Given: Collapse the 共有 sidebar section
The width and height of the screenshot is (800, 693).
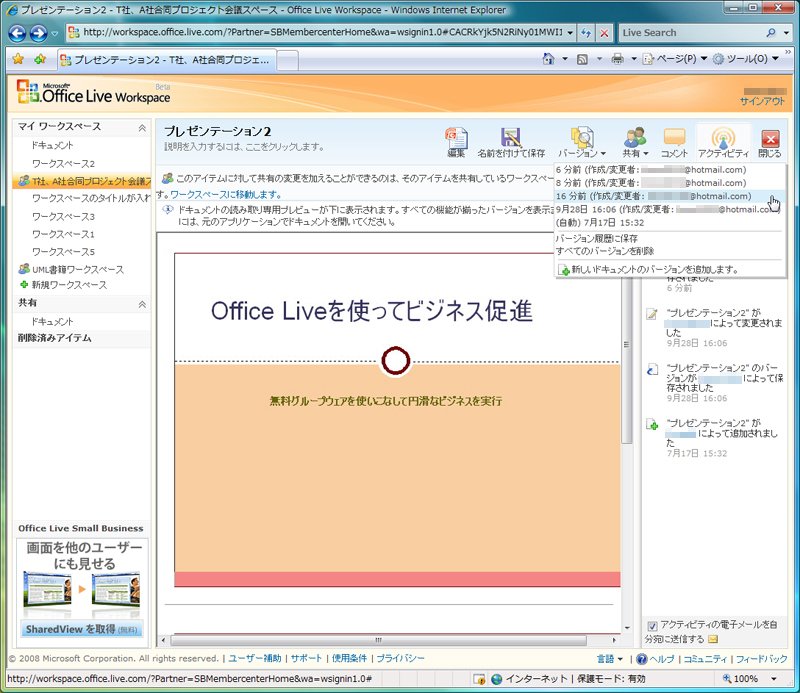Looking at the screenshot, I should (142, 304).
